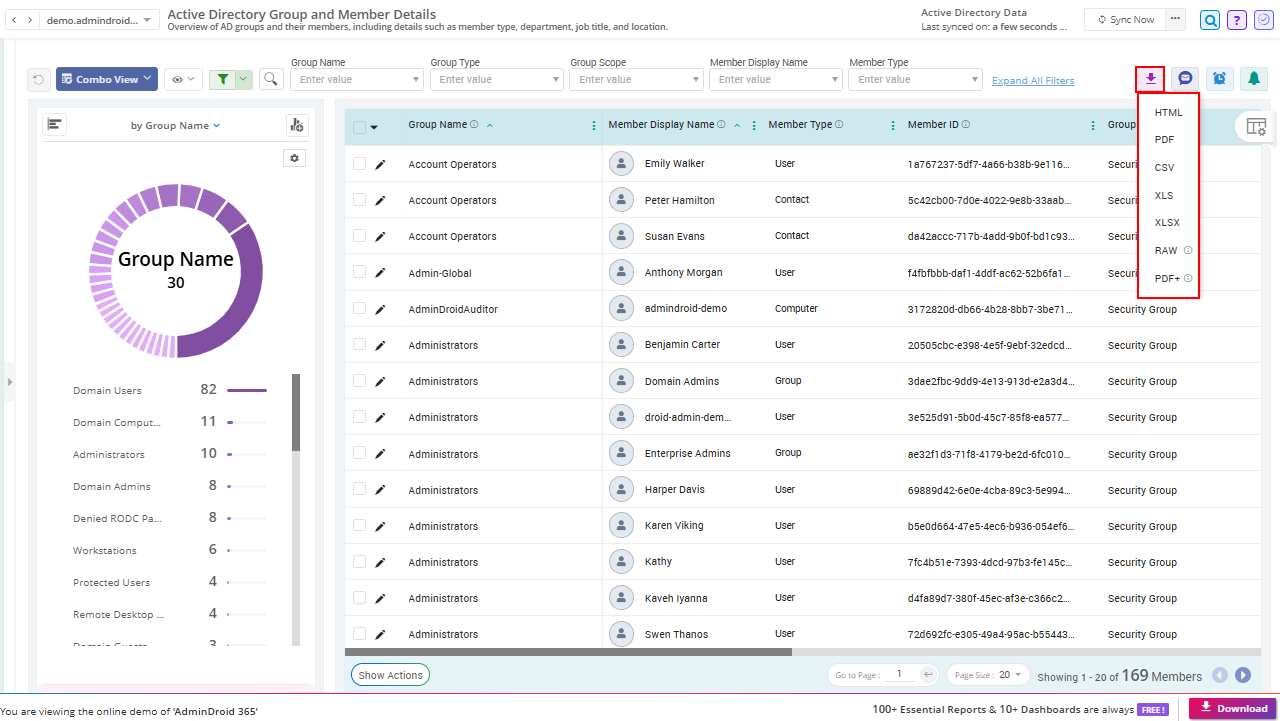Screen dimensions: 1280x721
Task: Click the Member ID info icon
Action: point(966,125)
